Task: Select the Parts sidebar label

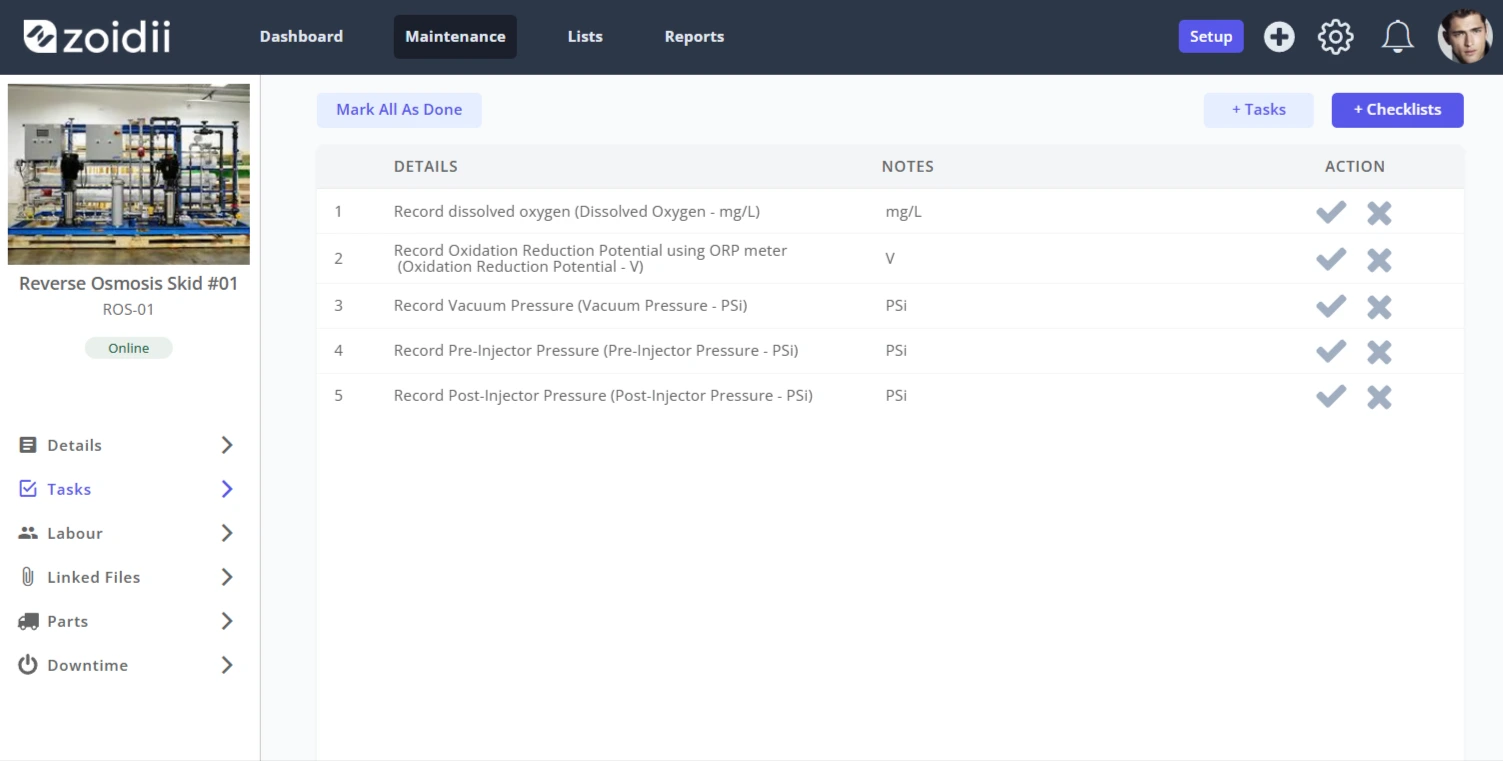Action: (68, 621)
